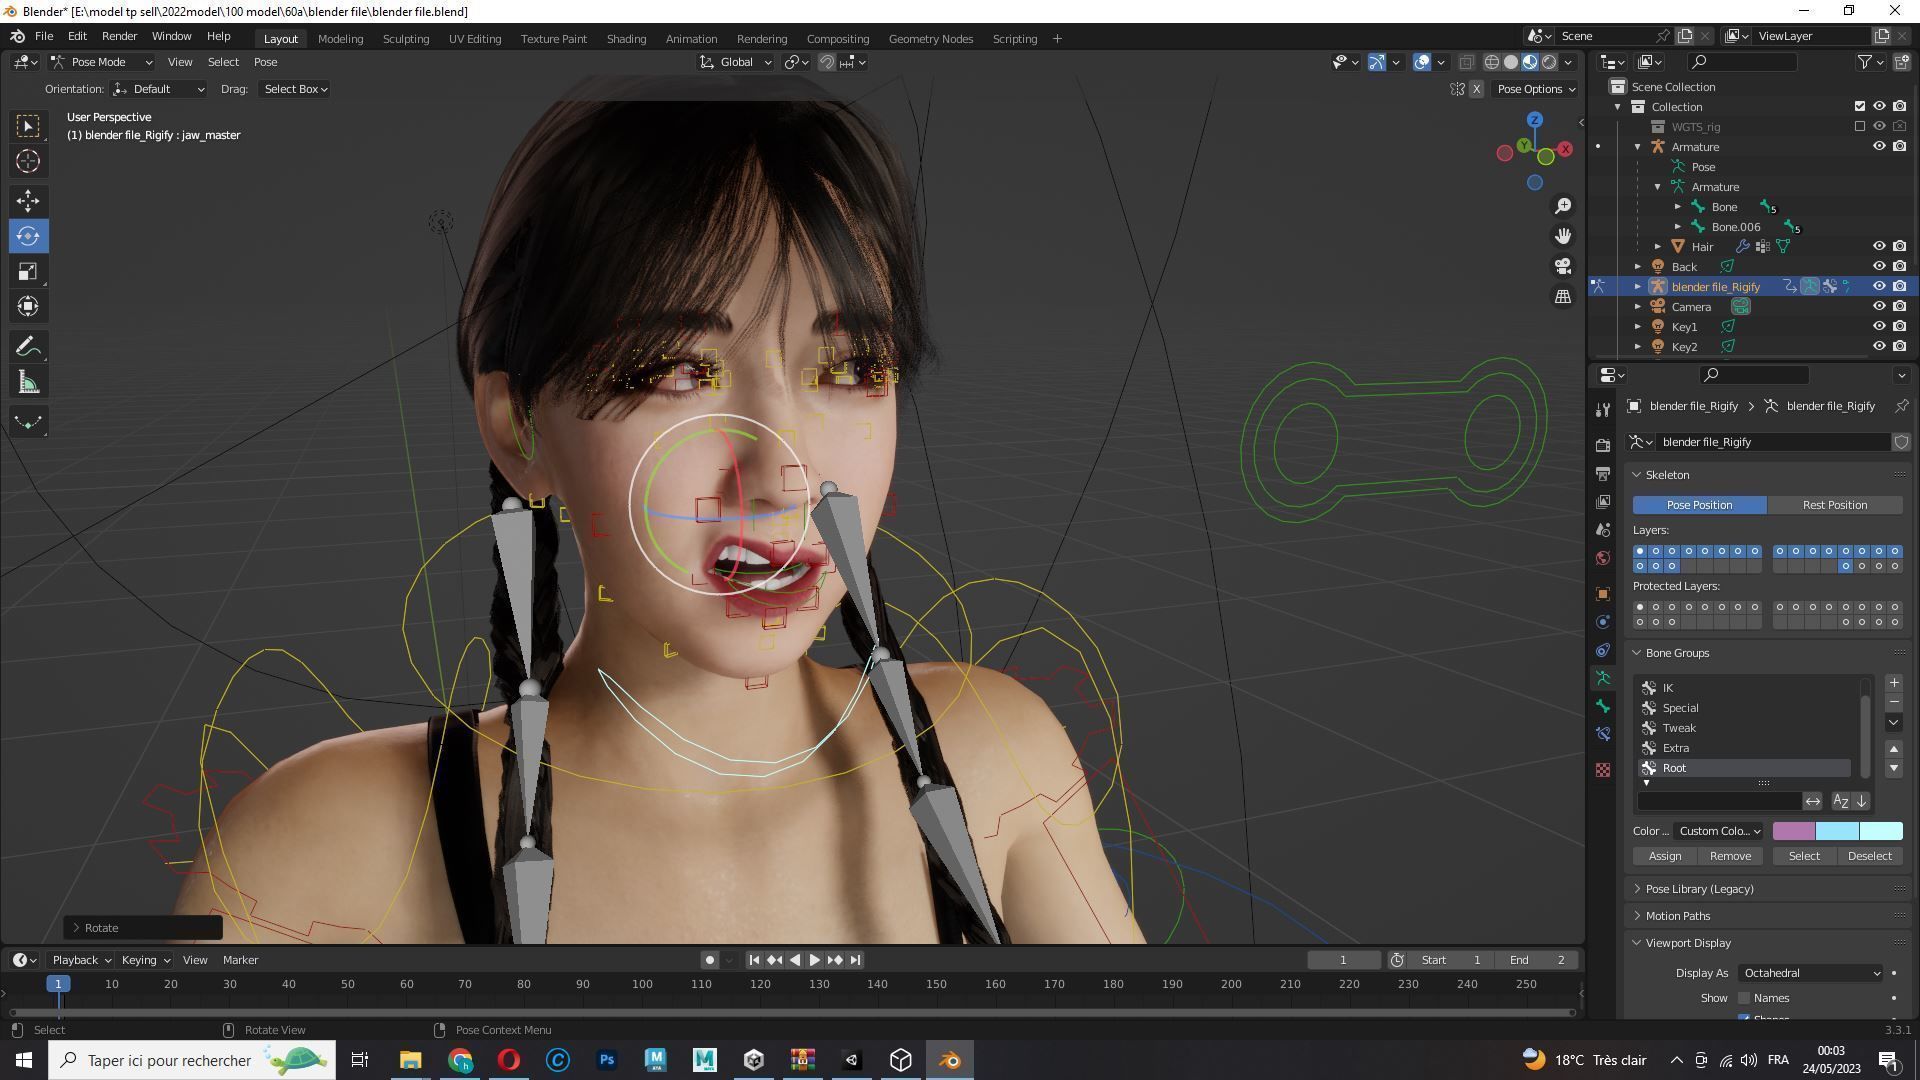Toggle Collection exclude checkbox in outliner

point(1860,106)
